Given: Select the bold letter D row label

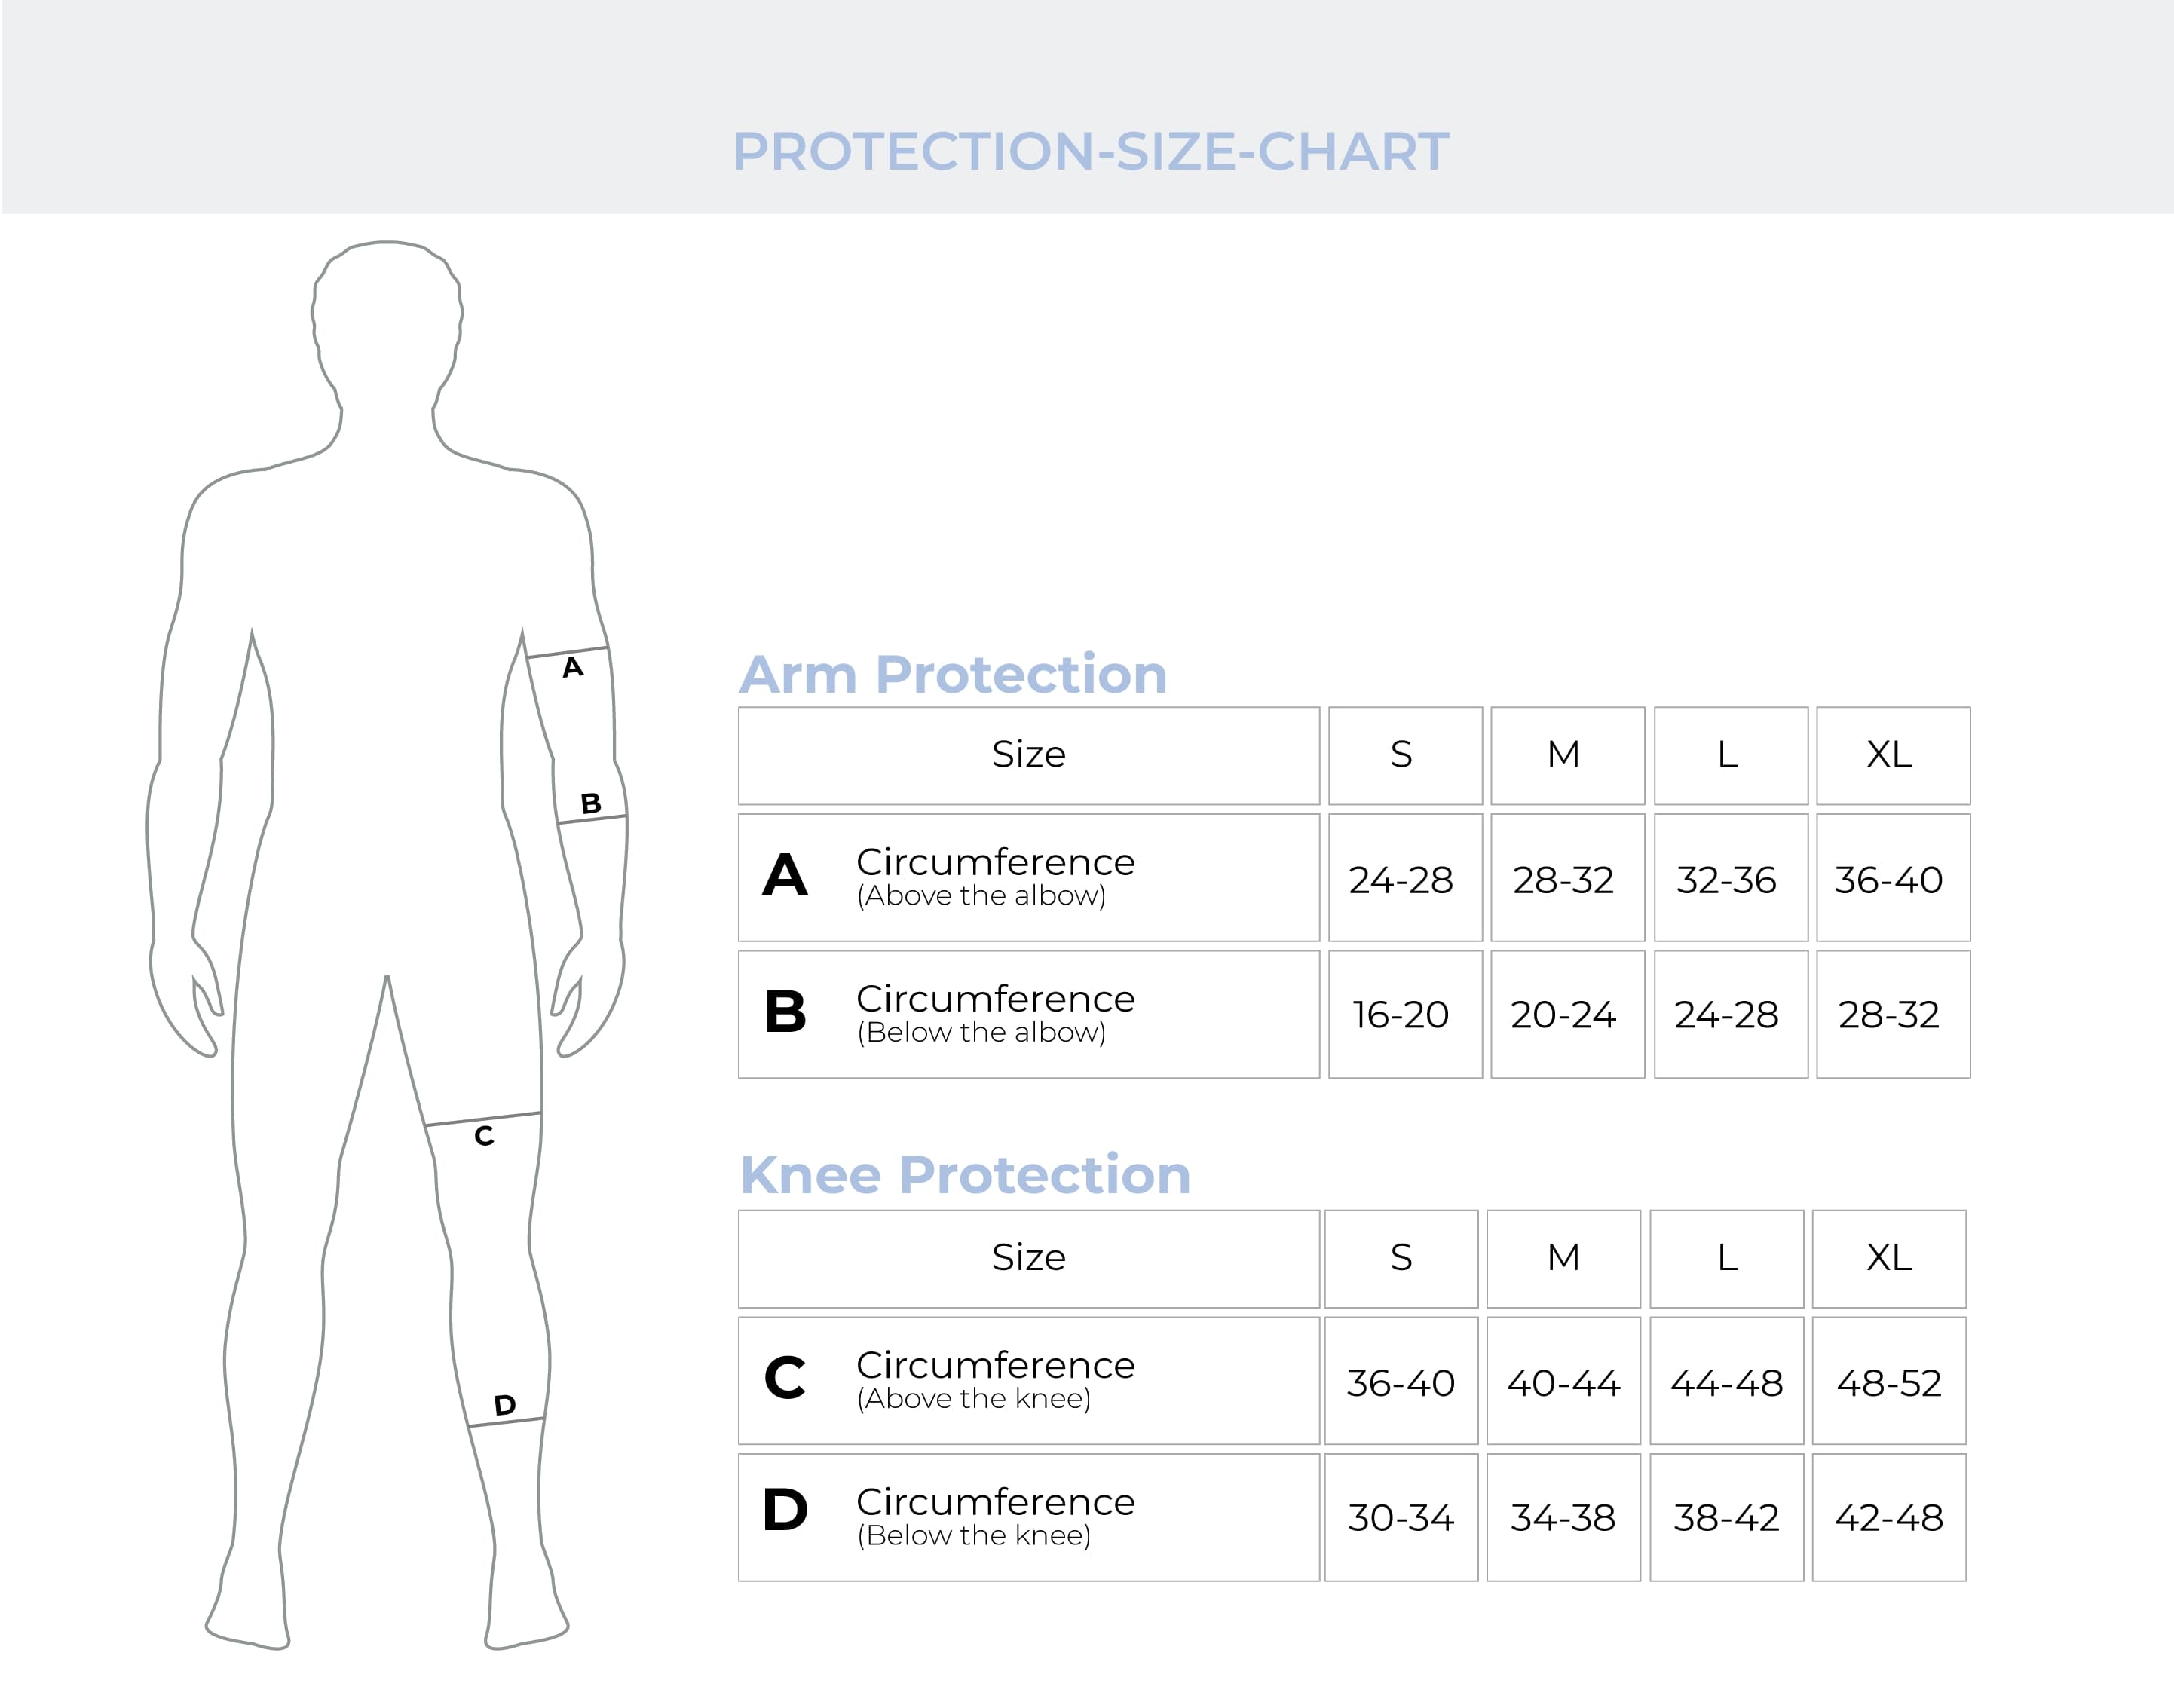Looking at the screenshot, I should click(785, 1510).
